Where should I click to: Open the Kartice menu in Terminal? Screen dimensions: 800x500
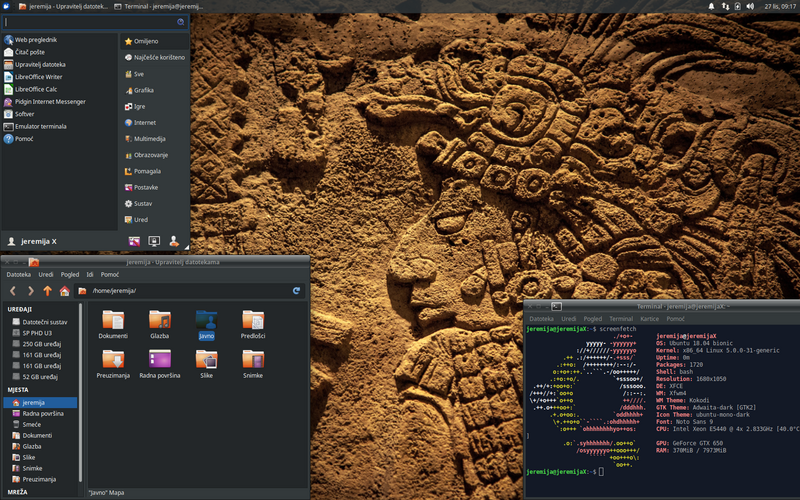(649, 319)
